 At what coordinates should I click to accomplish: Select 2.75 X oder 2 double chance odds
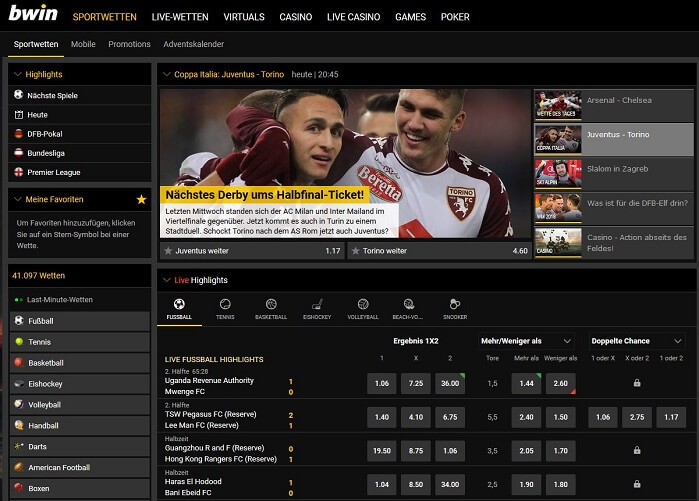pos(637,417)
